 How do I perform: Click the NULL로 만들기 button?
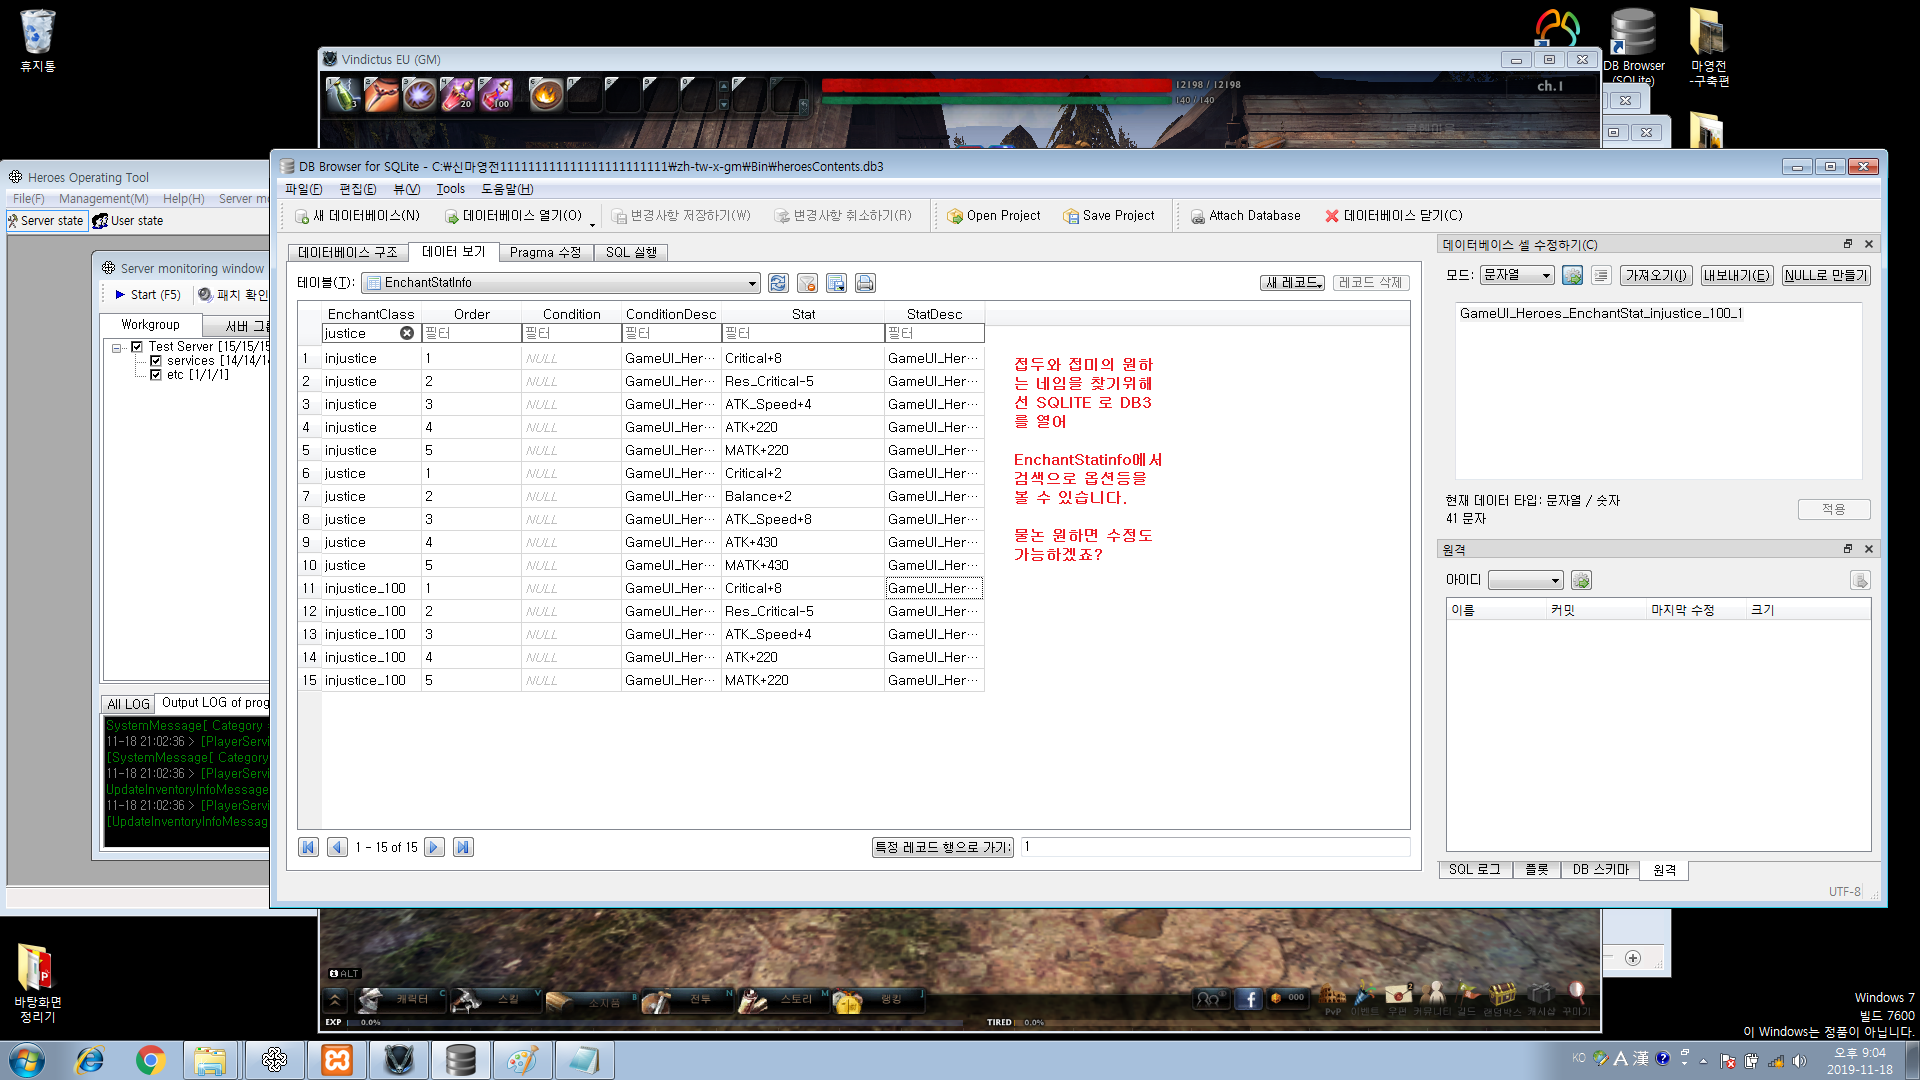click(1826, 275)
